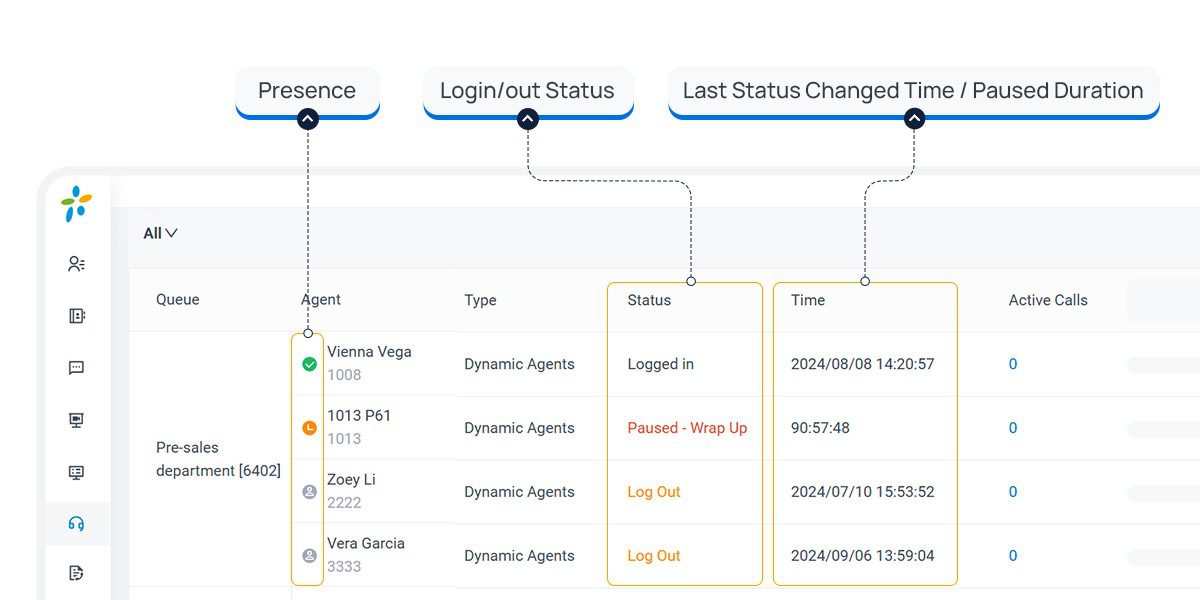Sort by the Agent column header
This screenshot has height=600, width=1200.
coord(321,300)
